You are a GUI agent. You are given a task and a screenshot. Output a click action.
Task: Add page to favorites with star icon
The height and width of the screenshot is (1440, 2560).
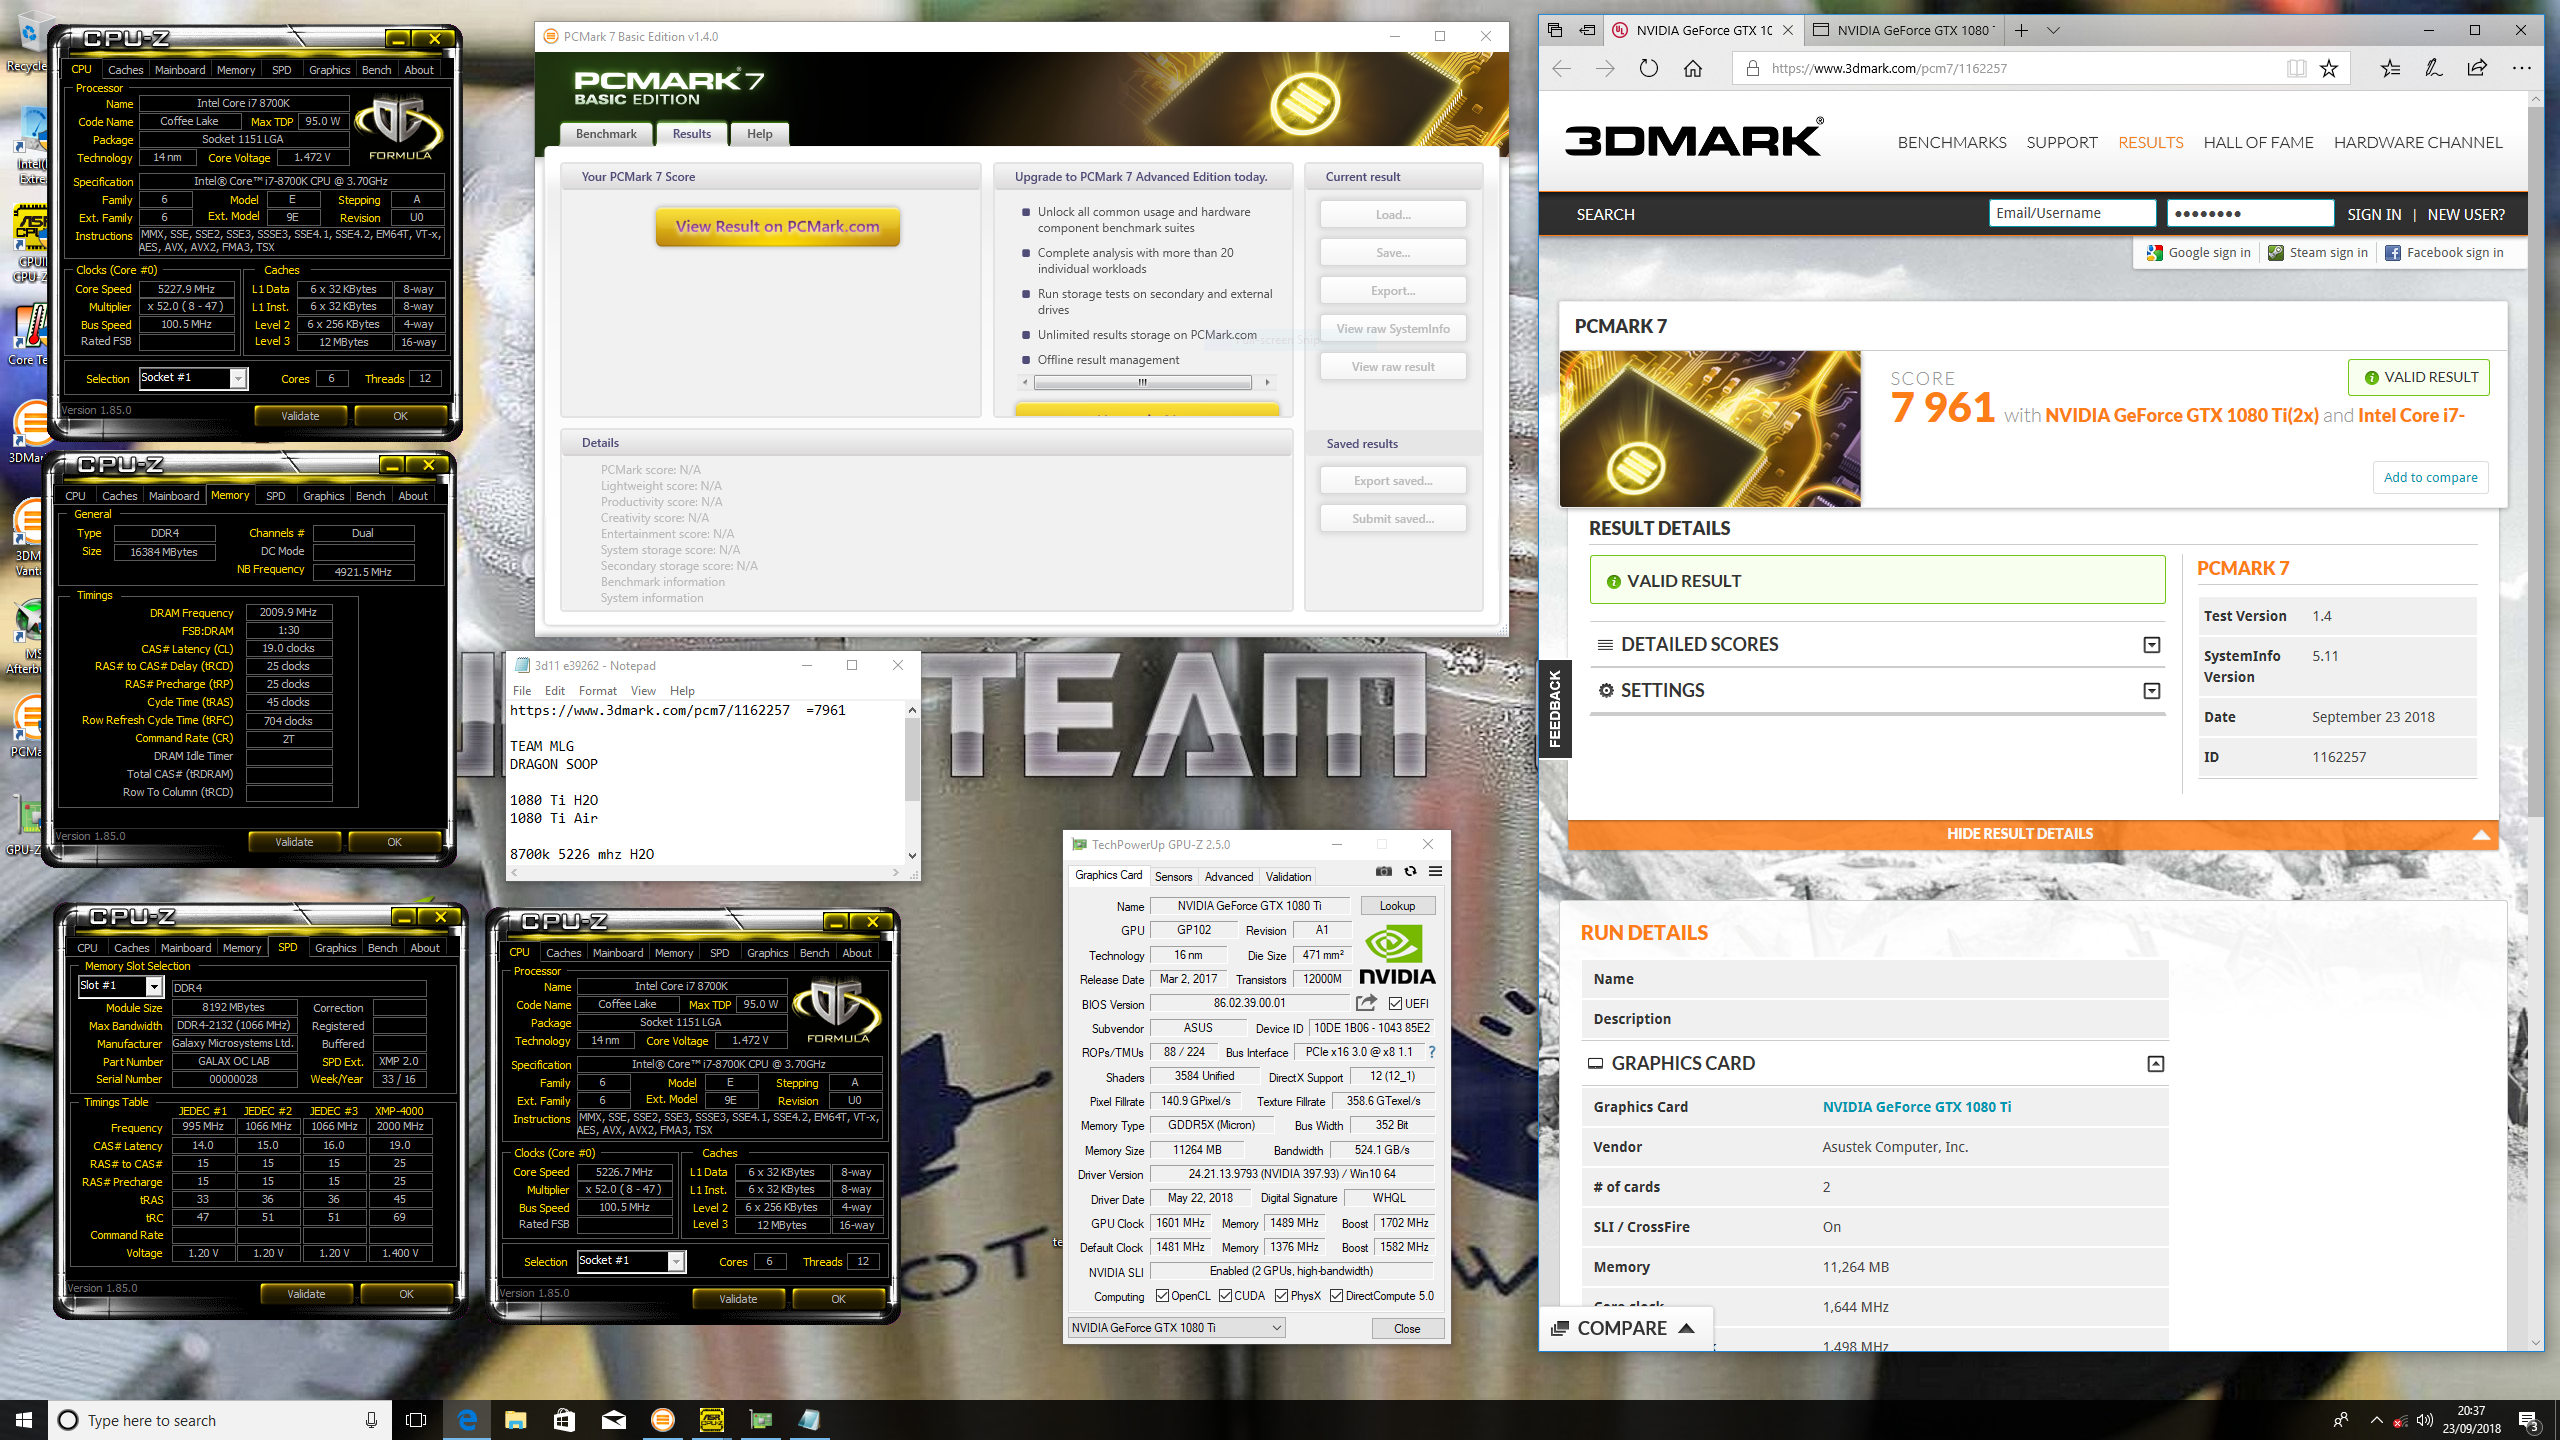pyautogui.click(x=2329, y=68)
